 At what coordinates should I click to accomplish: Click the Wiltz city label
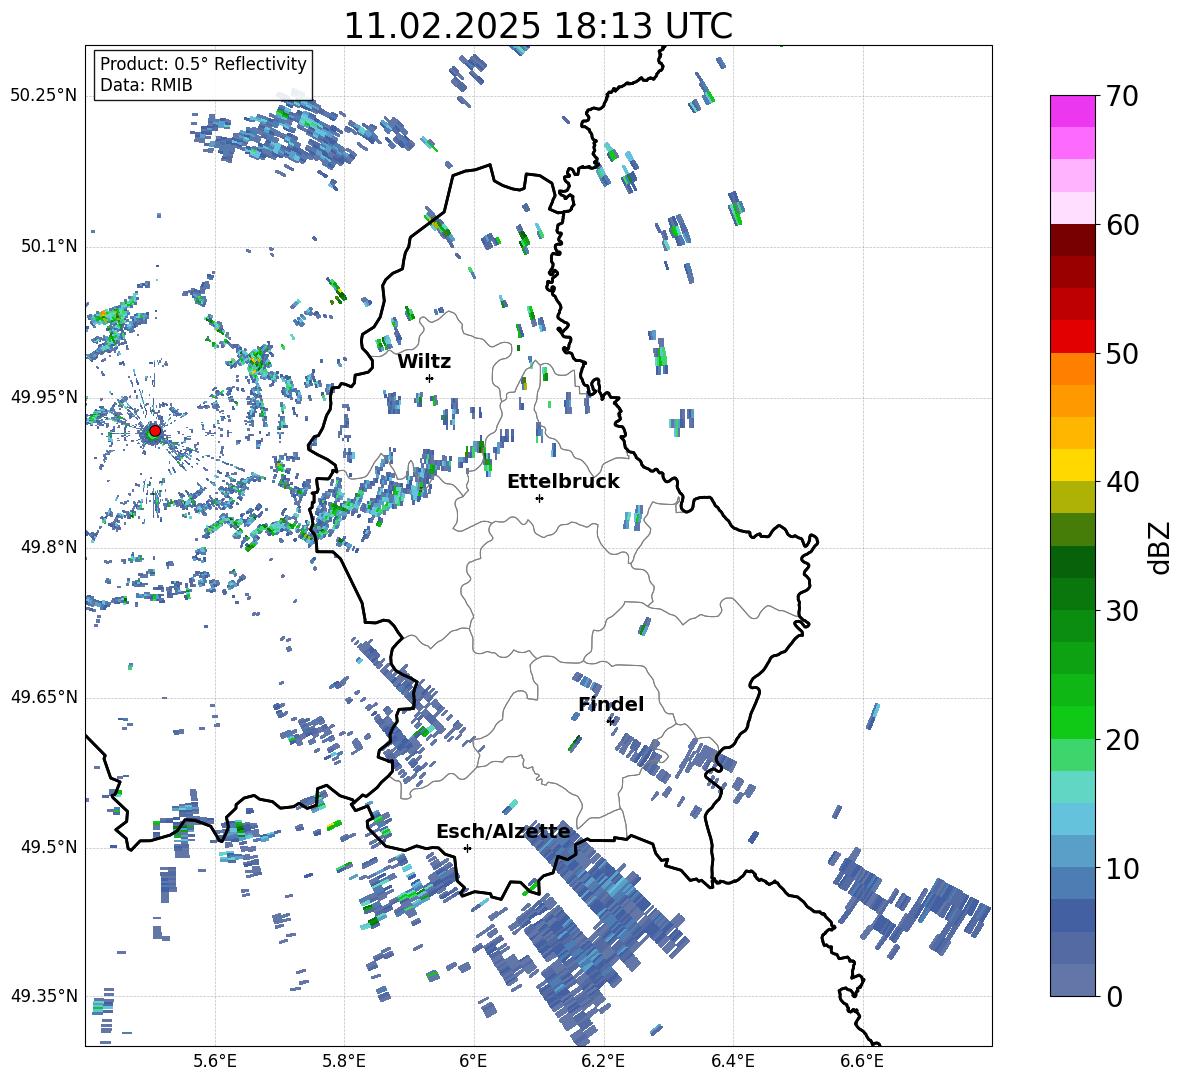tap(424, 362)
